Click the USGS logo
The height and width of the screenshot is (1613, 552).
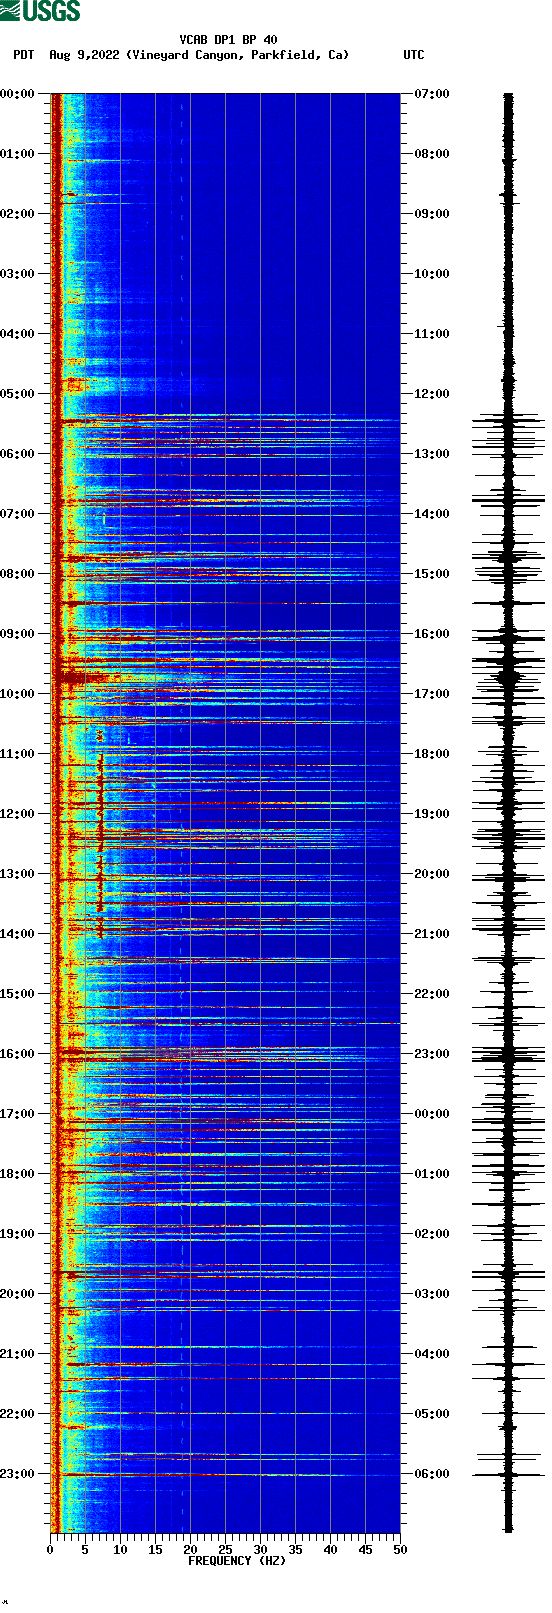(40, 11)
